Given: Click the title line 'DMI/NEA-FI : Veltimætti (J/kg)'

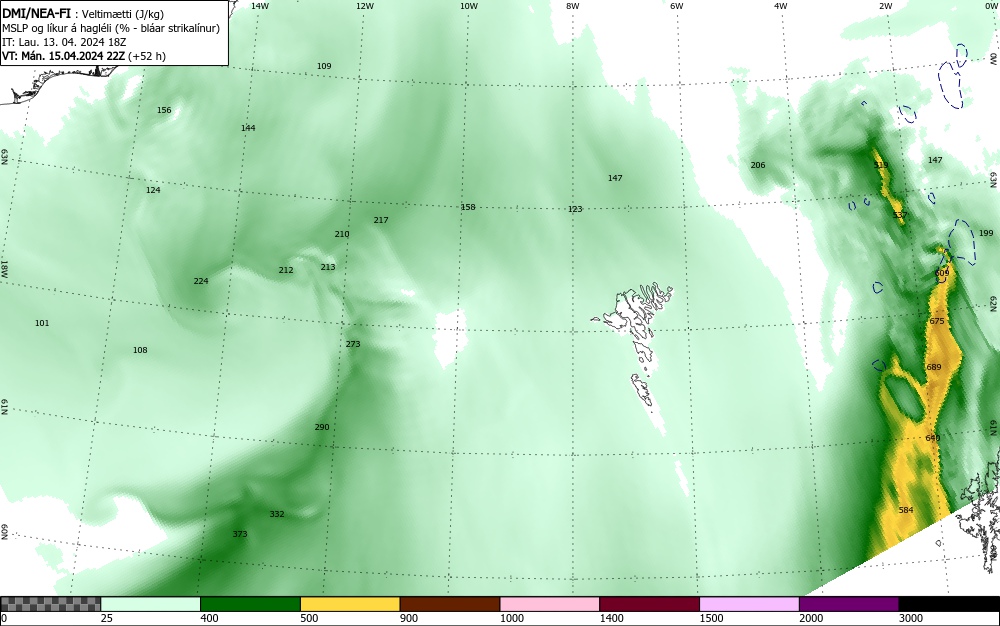Looking at the screenshot, I should point(83,14).
